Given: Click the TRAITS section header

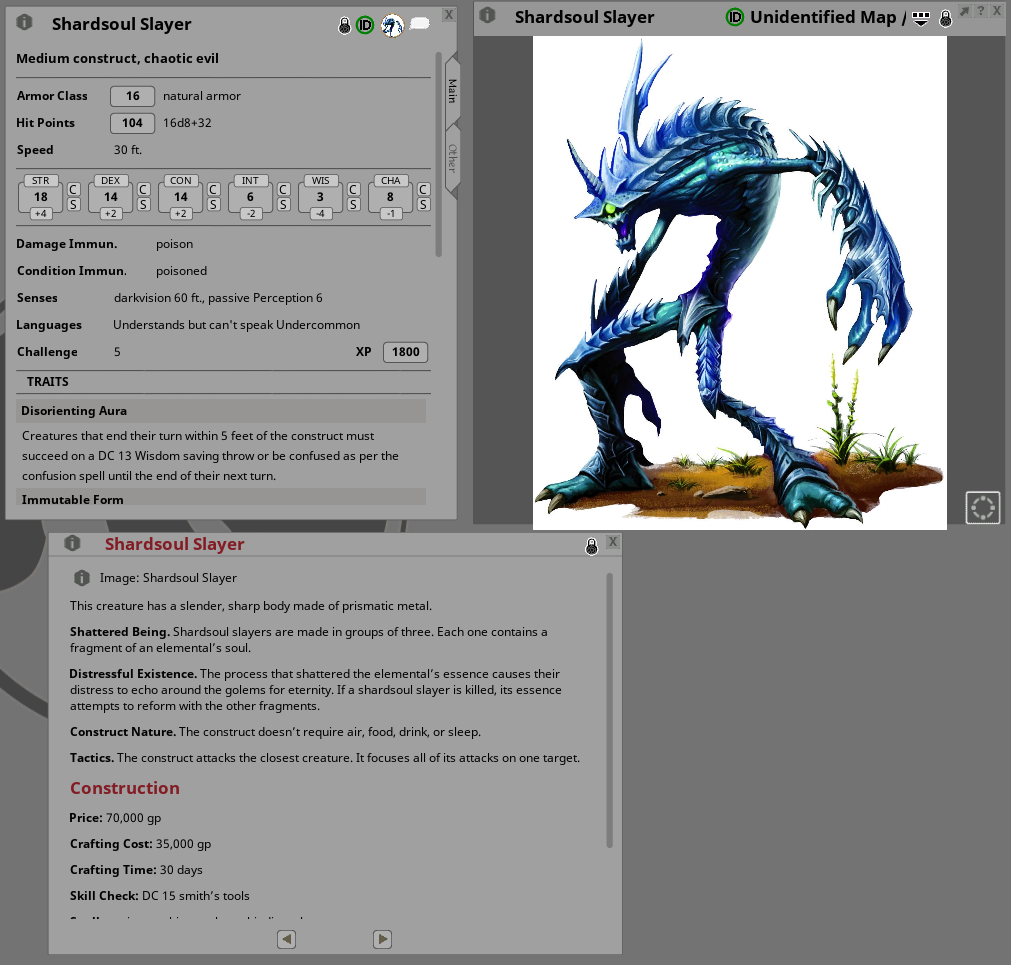Looking at the screenshot, I should [48, 382].
